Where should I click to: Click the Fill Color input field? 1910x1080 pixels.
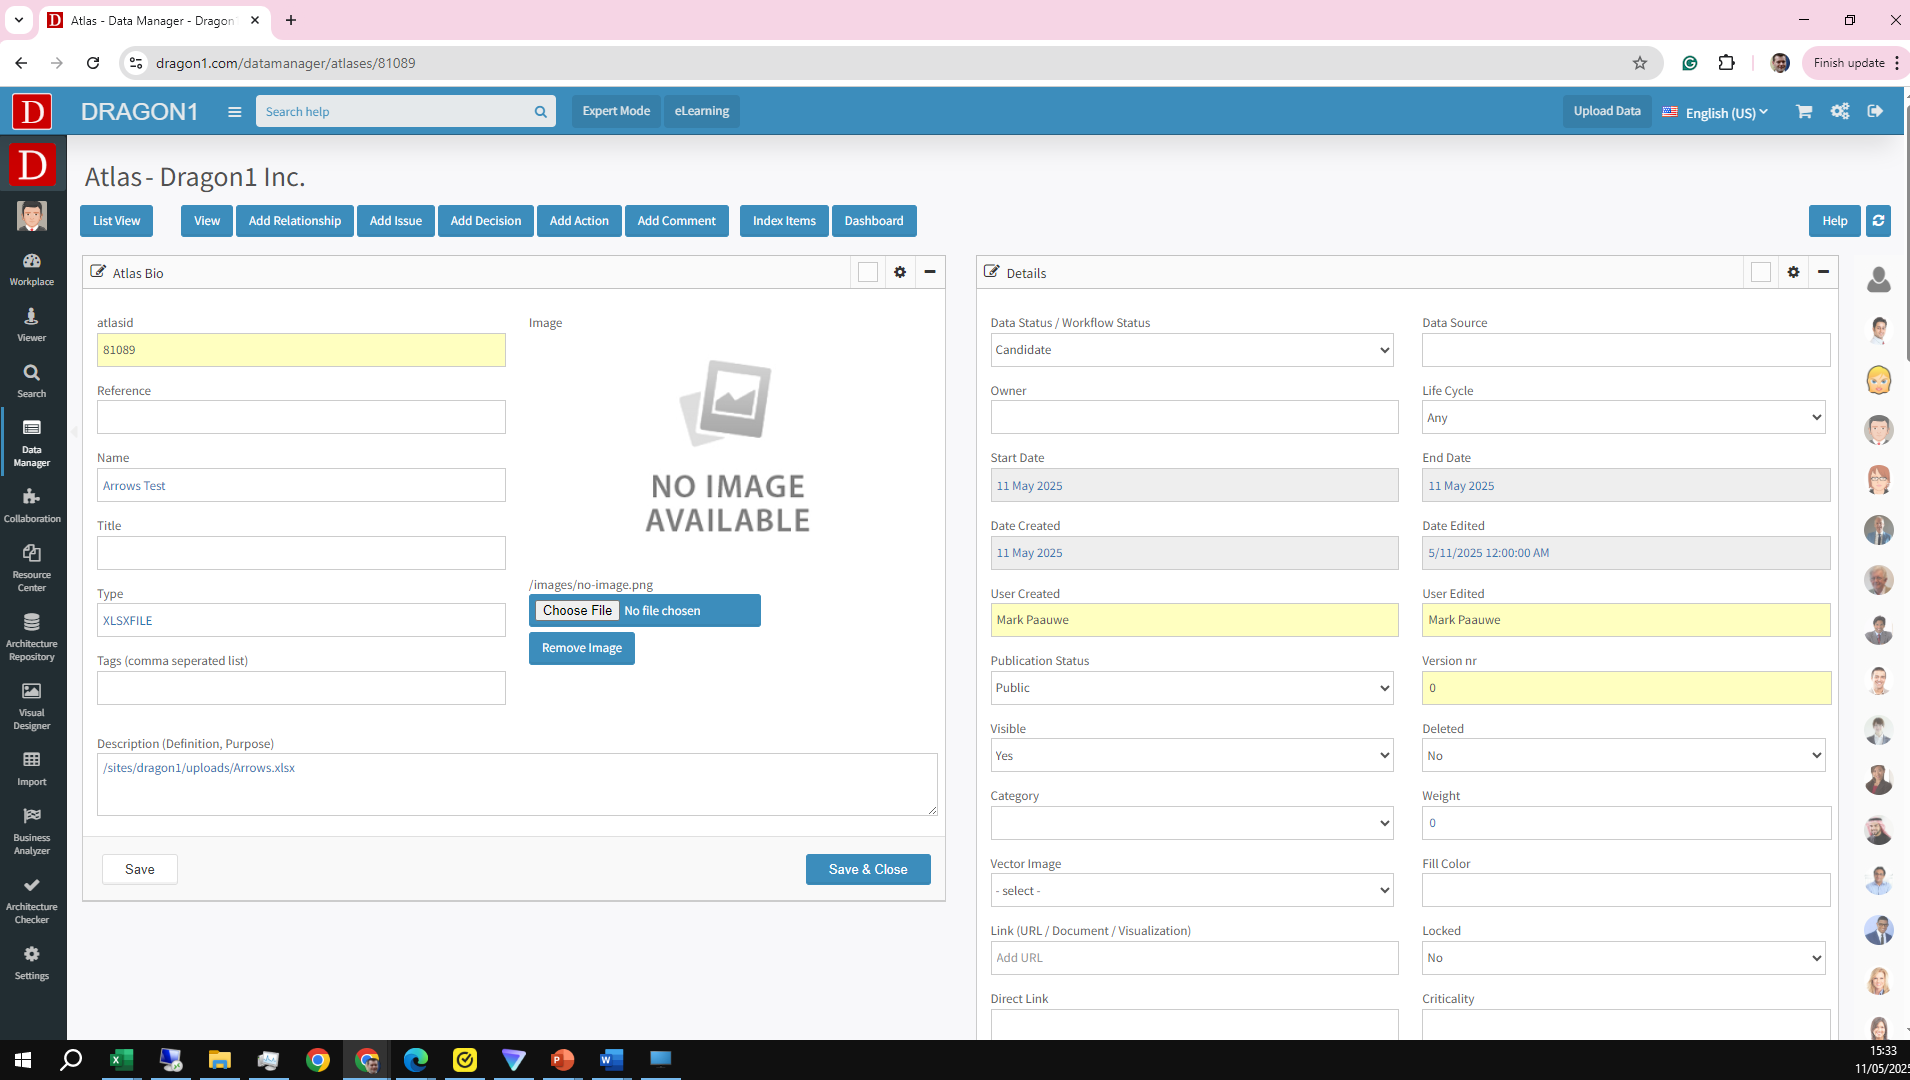[1626, 890]
